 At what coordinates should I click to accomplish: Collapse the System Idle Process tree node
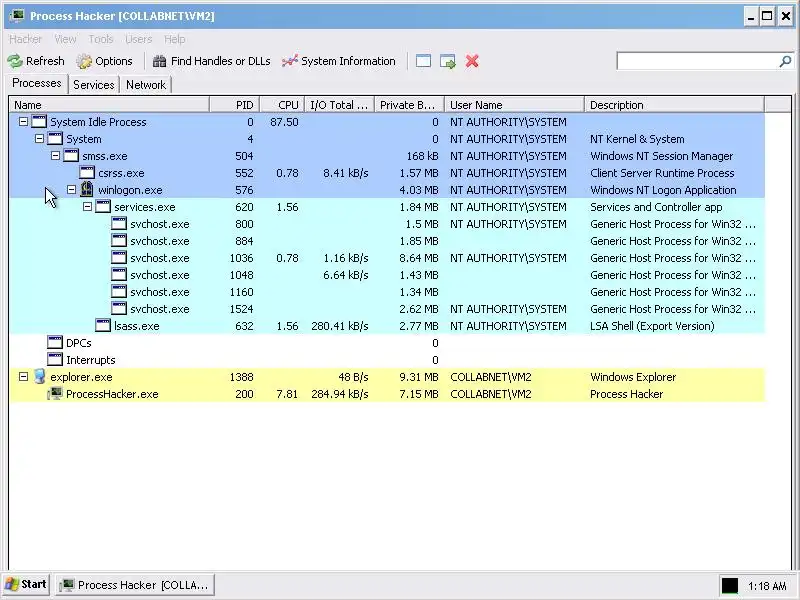(23, 122)
